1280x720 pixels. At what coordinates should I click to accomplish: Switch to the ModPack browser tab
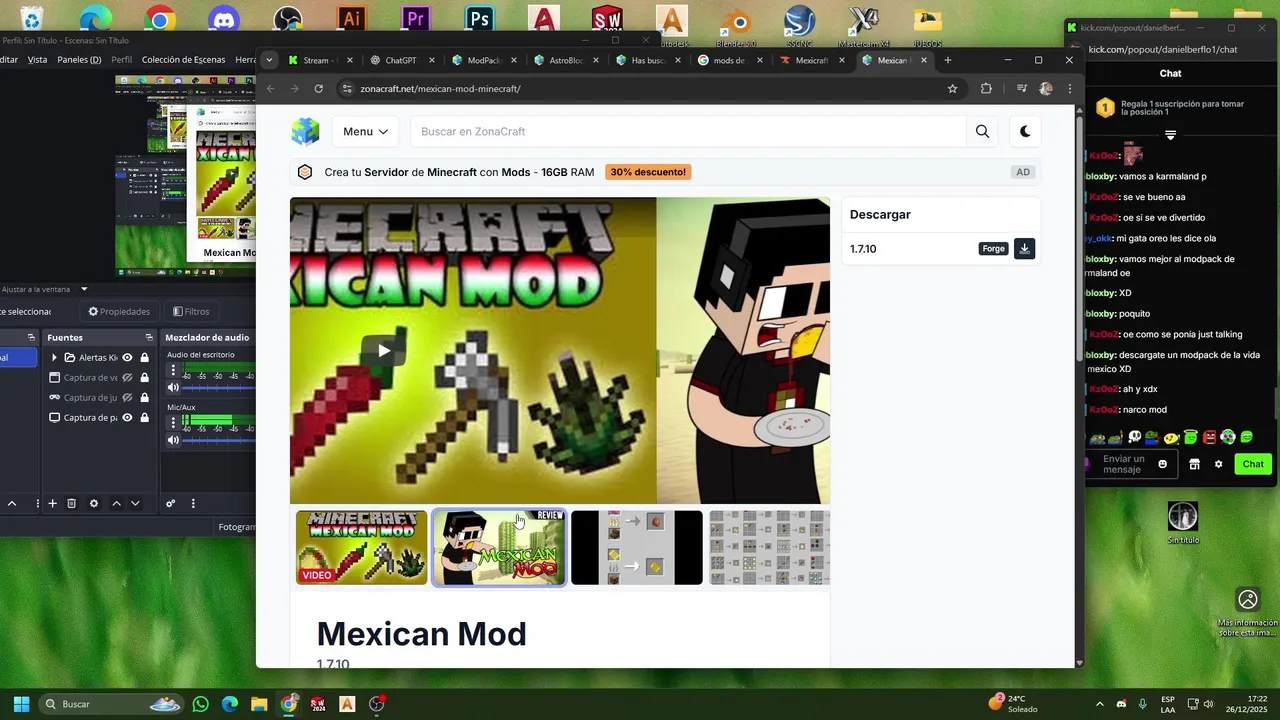pyautogui.click(x=483, y=60)
